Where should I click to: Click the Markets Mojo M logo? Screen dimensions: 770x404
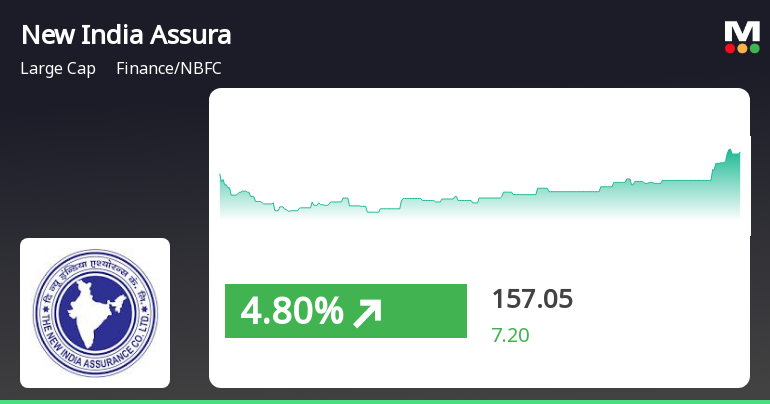tap(741, 30)
